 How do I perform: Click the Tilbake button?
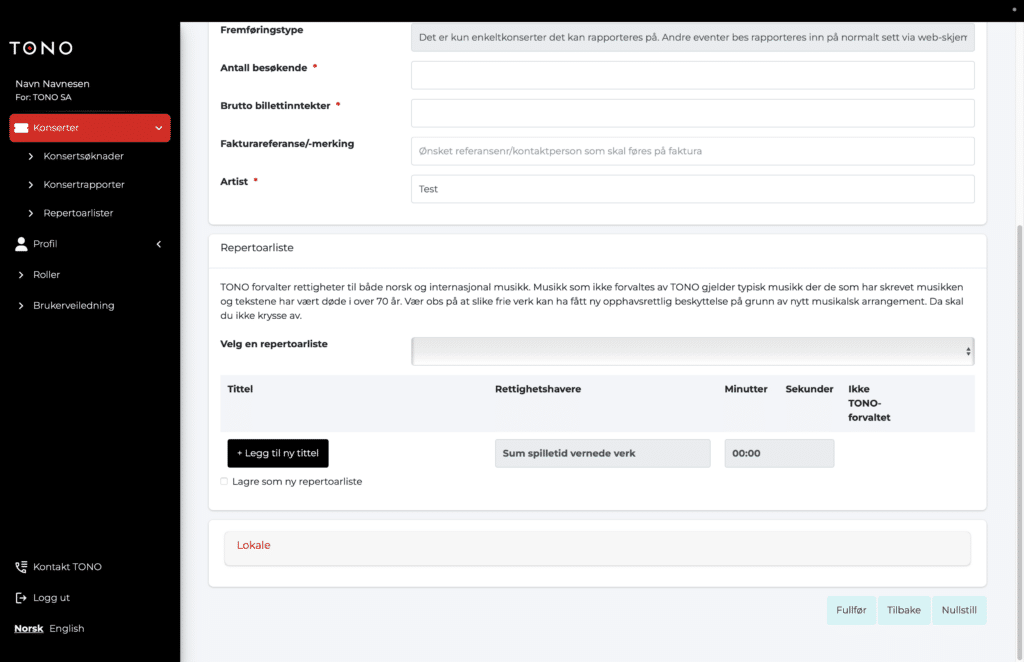(x=904, y=610)
